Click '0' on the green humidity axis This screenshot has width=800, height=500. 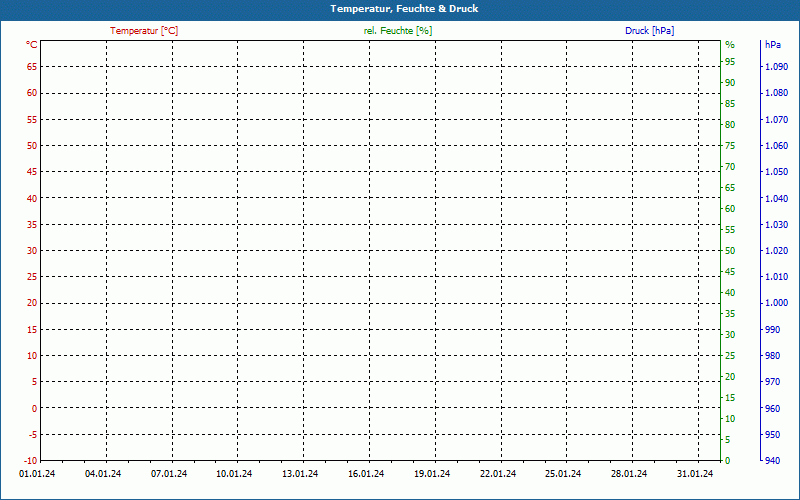tap(728, 461)
